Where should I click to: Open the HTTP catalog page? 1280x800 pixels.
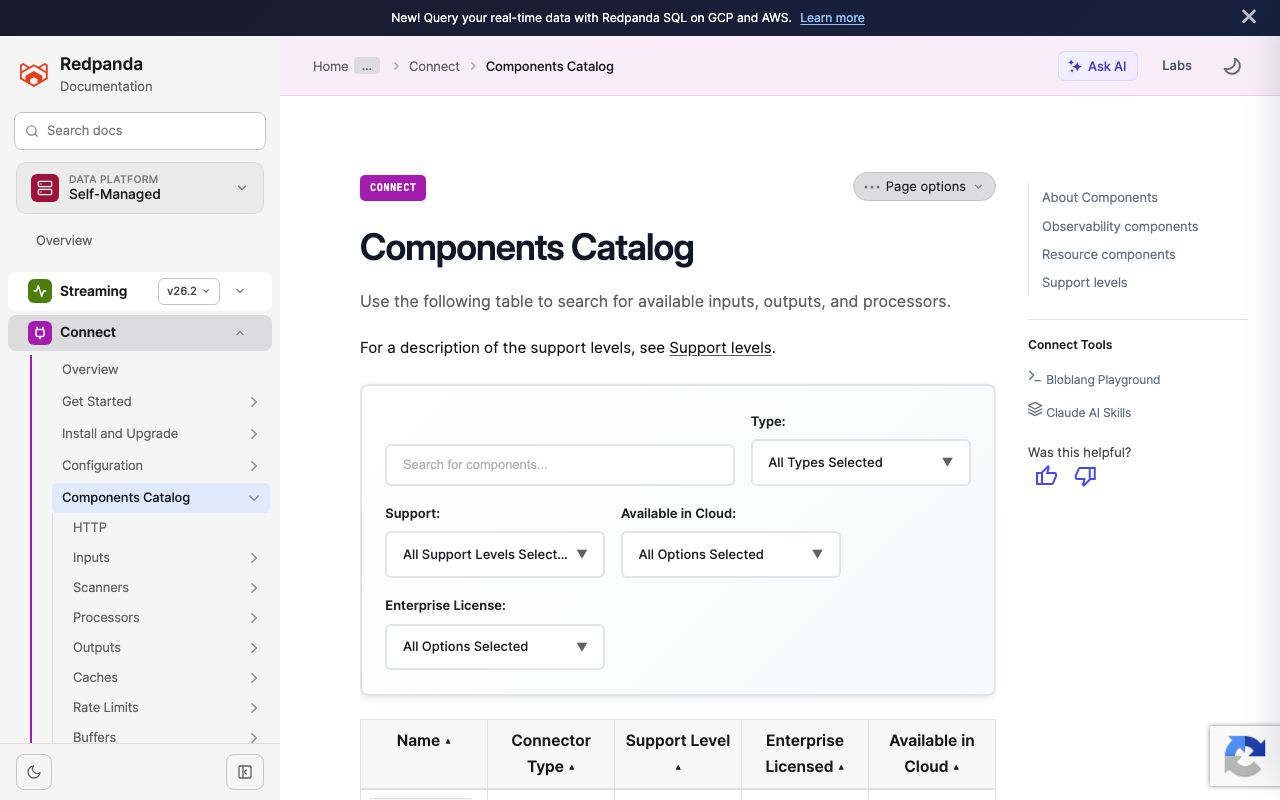point(90,528)
